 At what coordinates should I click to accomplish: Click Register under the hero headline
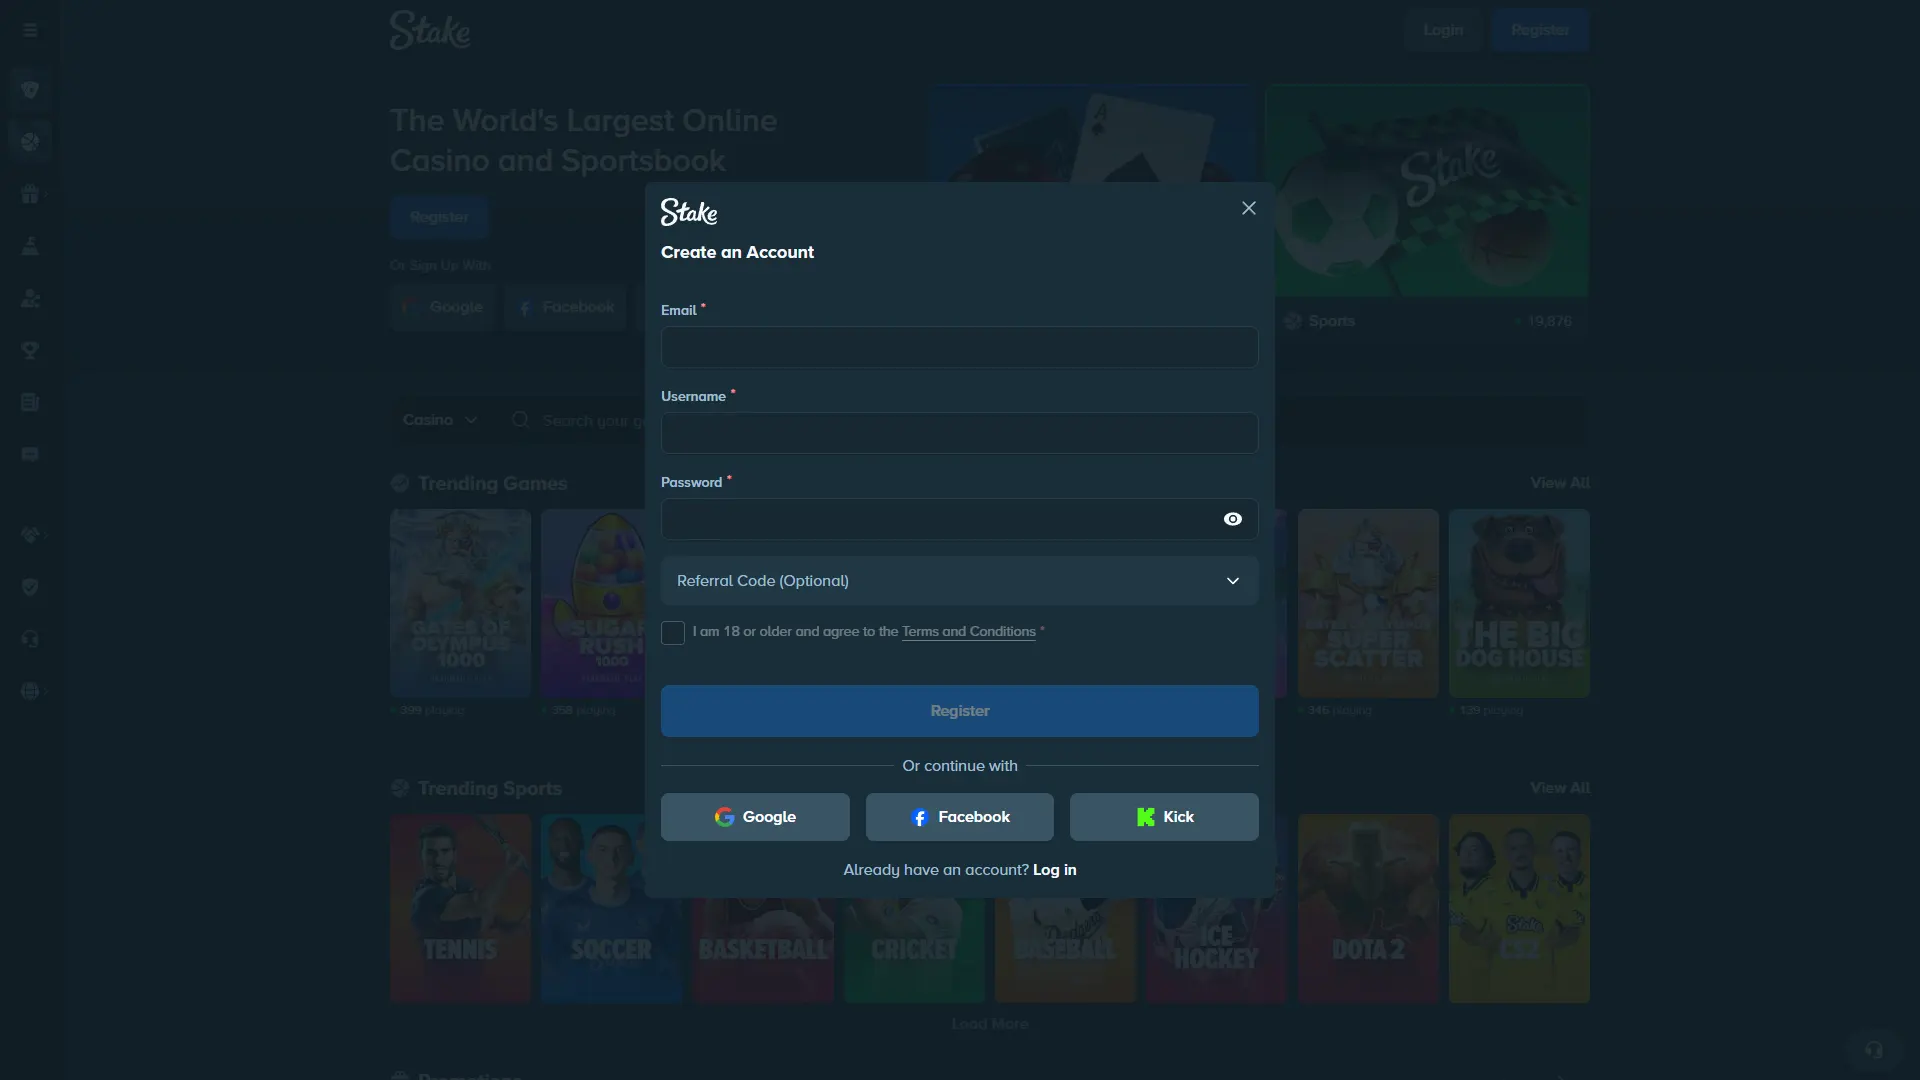click(x=439, y=217)
